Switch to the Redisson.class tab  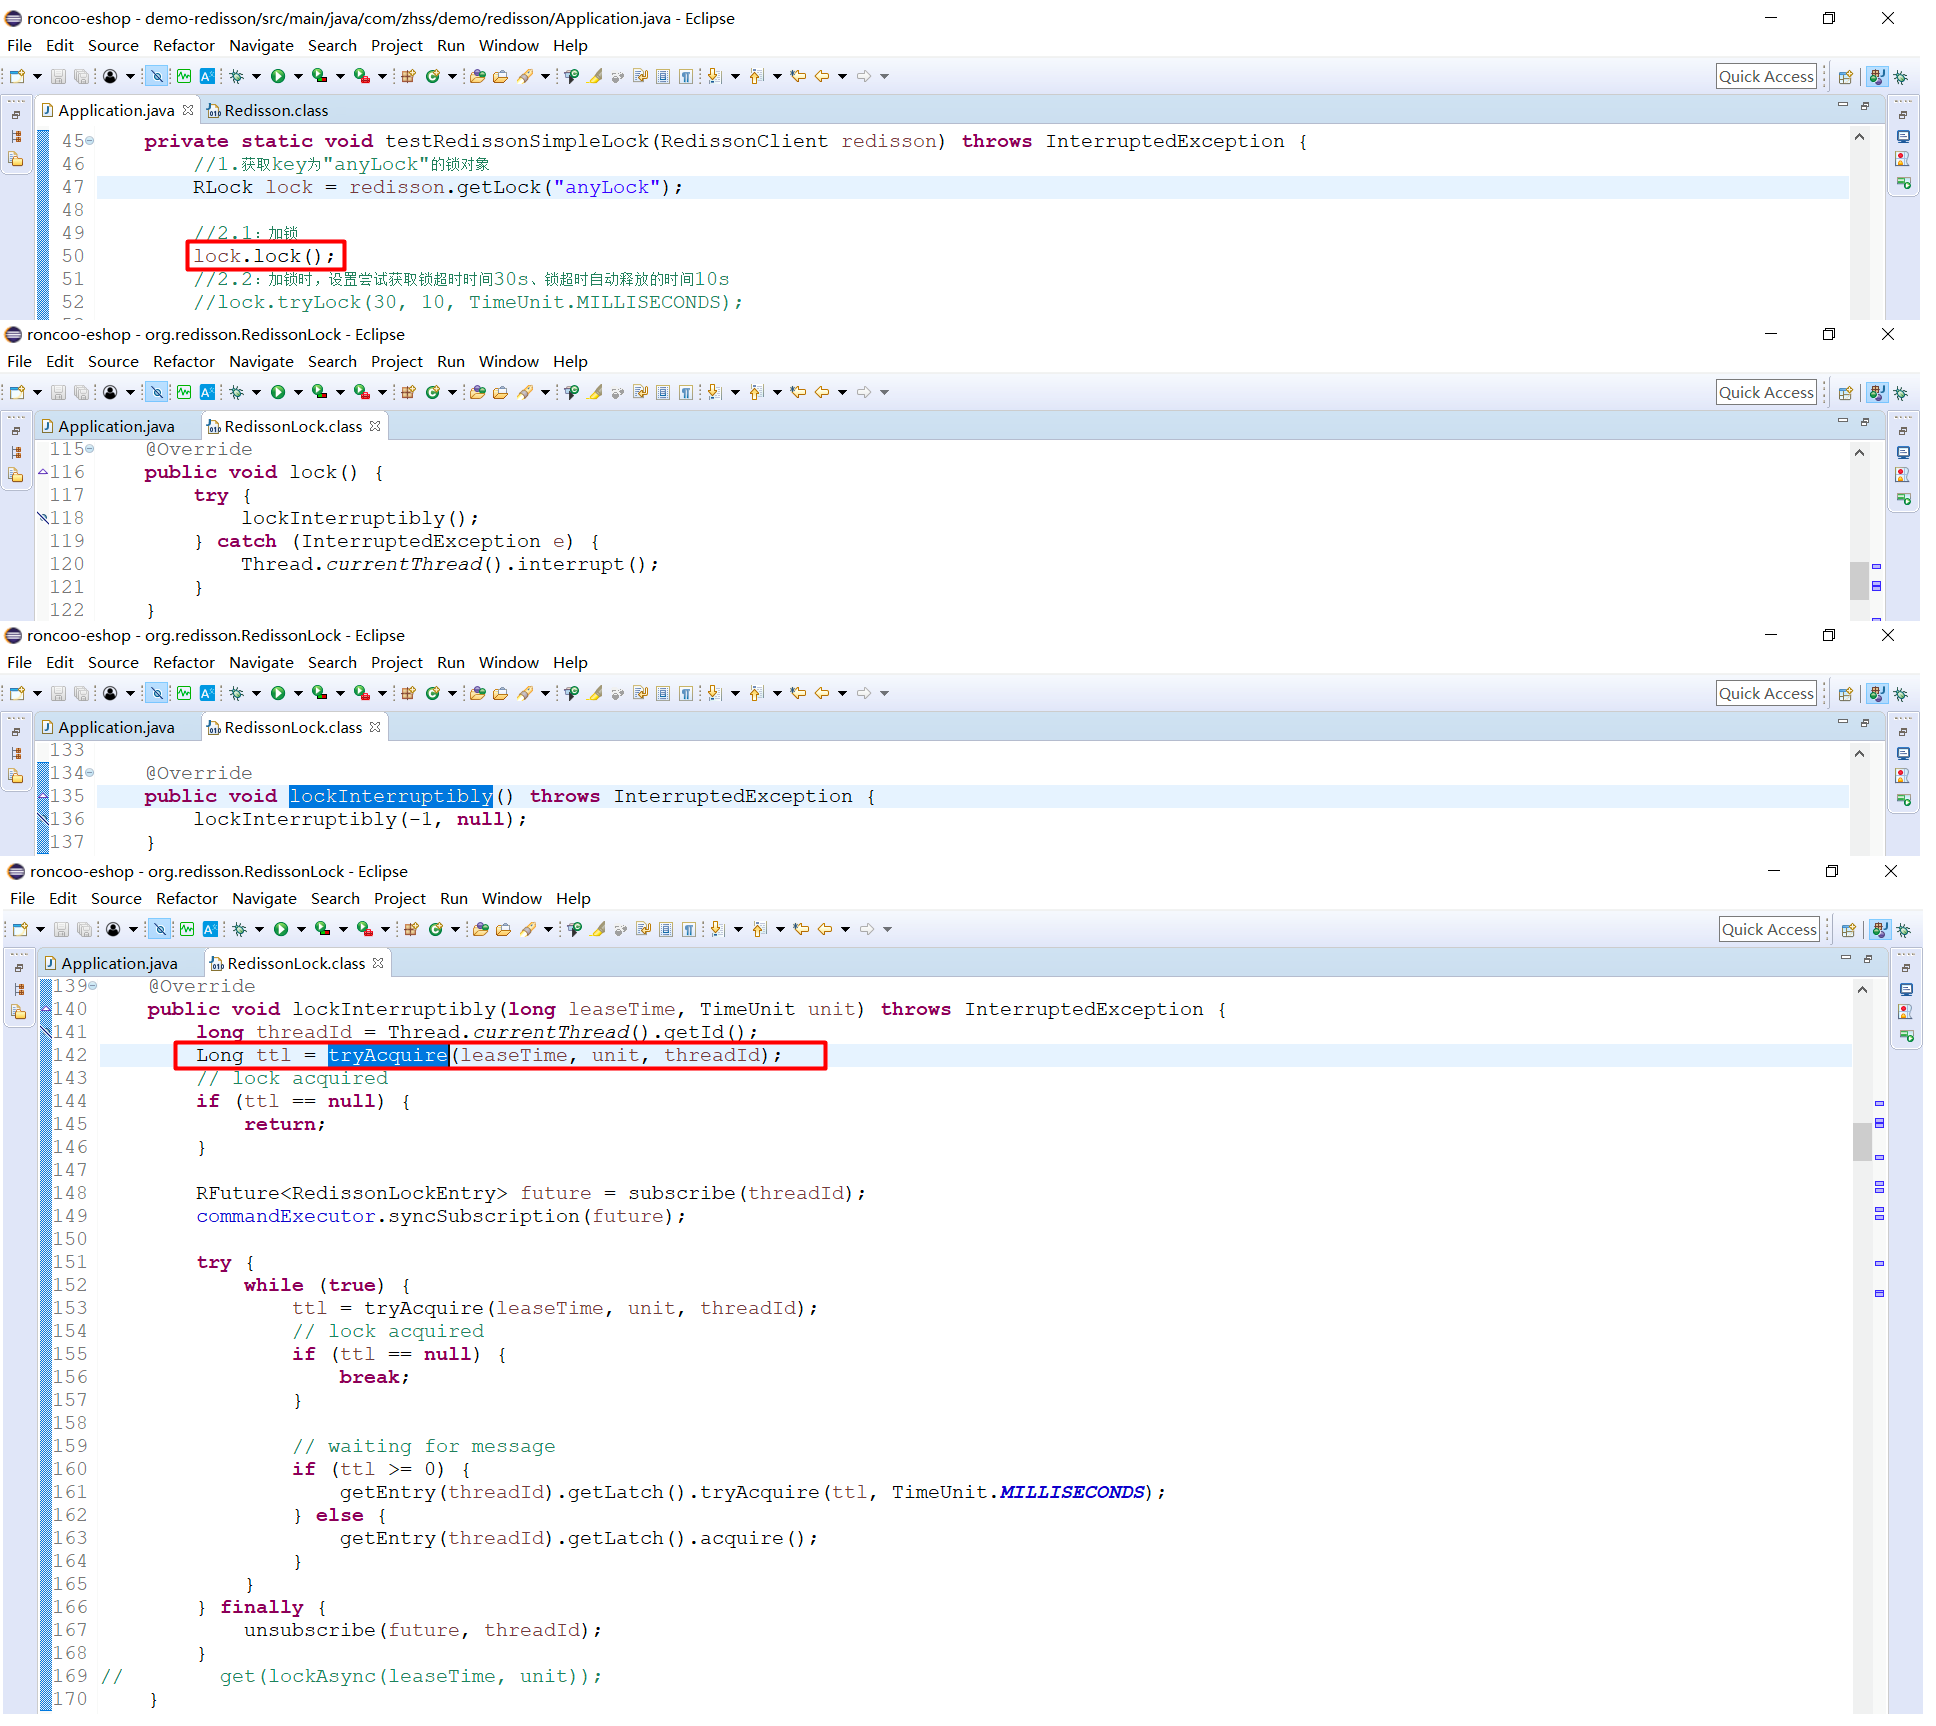[267, 110]
